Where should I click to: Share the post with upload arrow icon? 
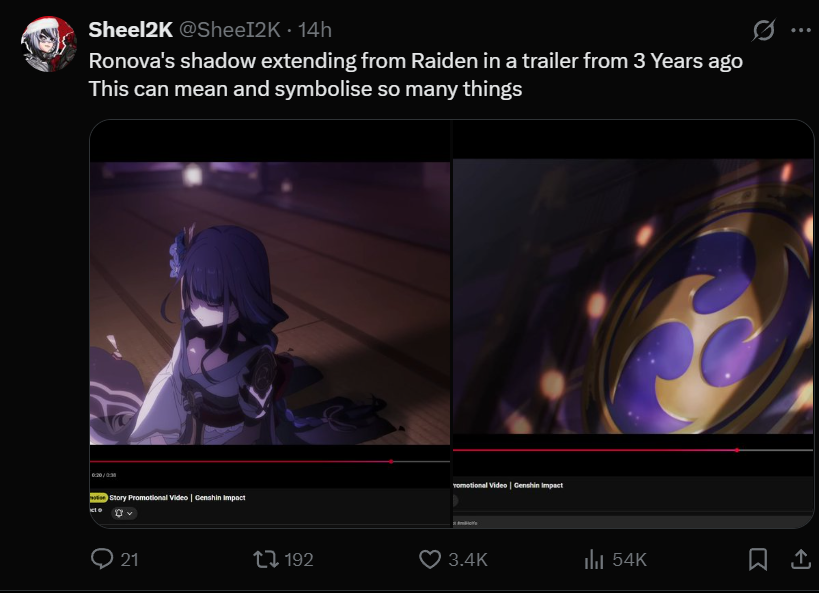(x=800, y=559)
